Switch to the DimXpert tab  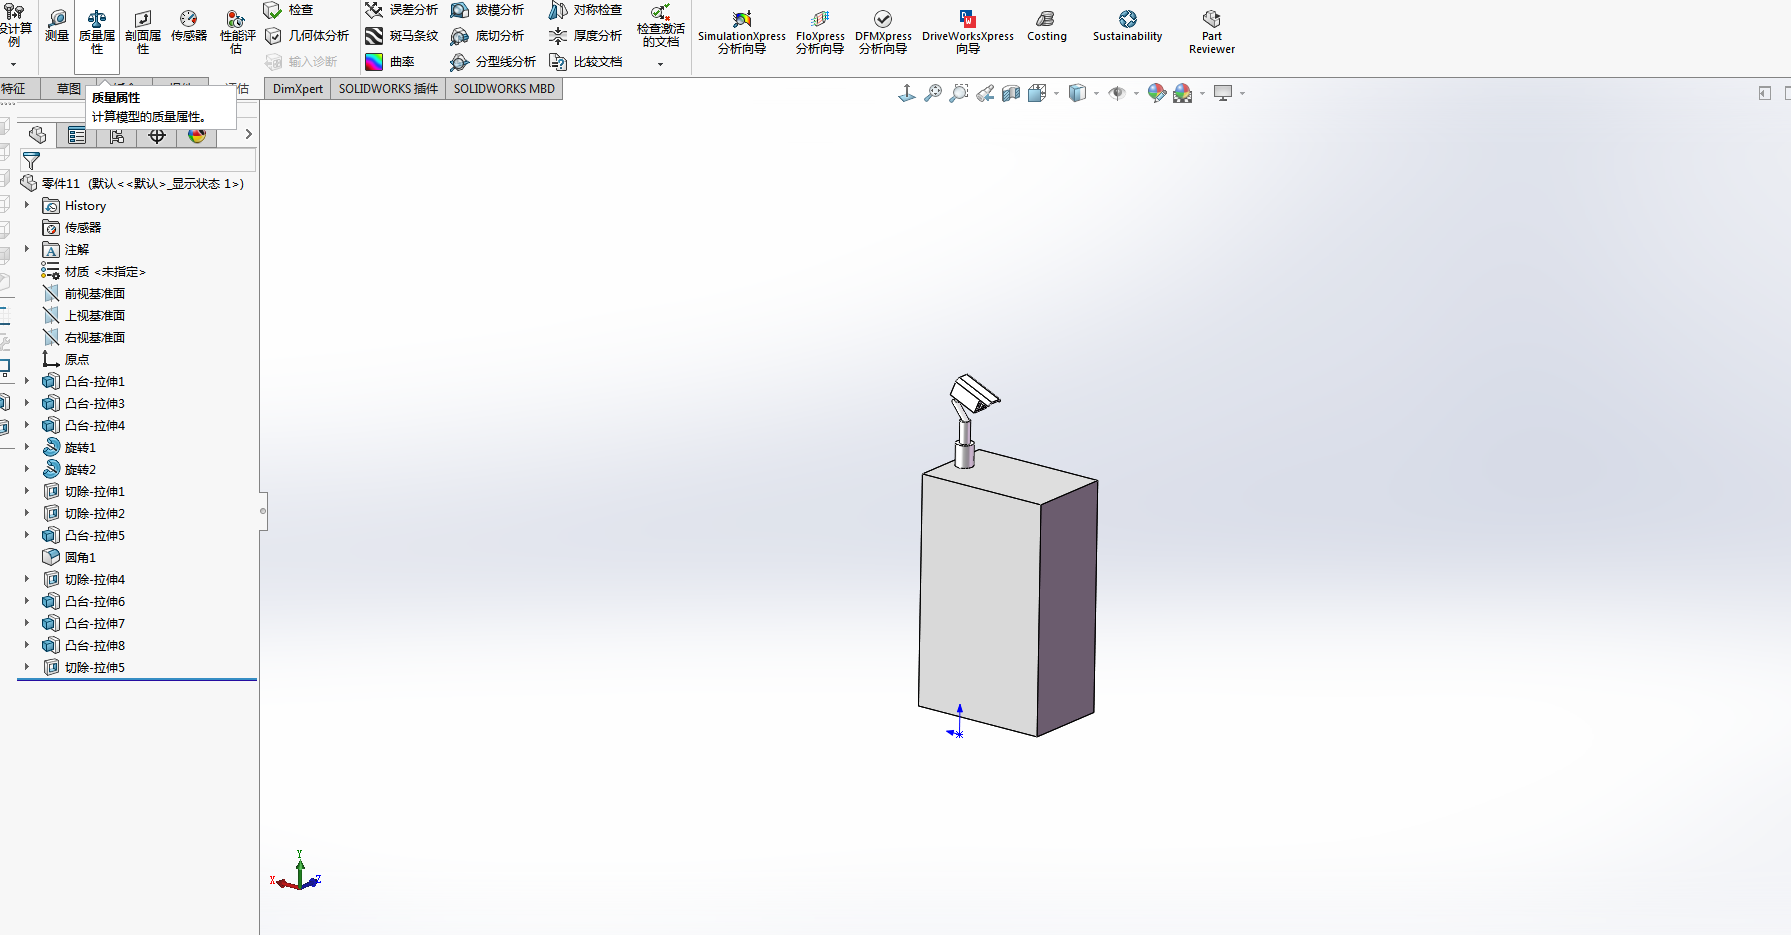click(x=297, y=89)
